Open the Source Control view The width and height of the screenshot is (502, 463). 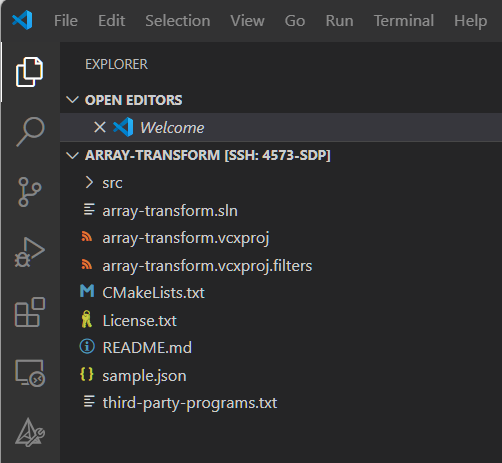pos(30,192)
